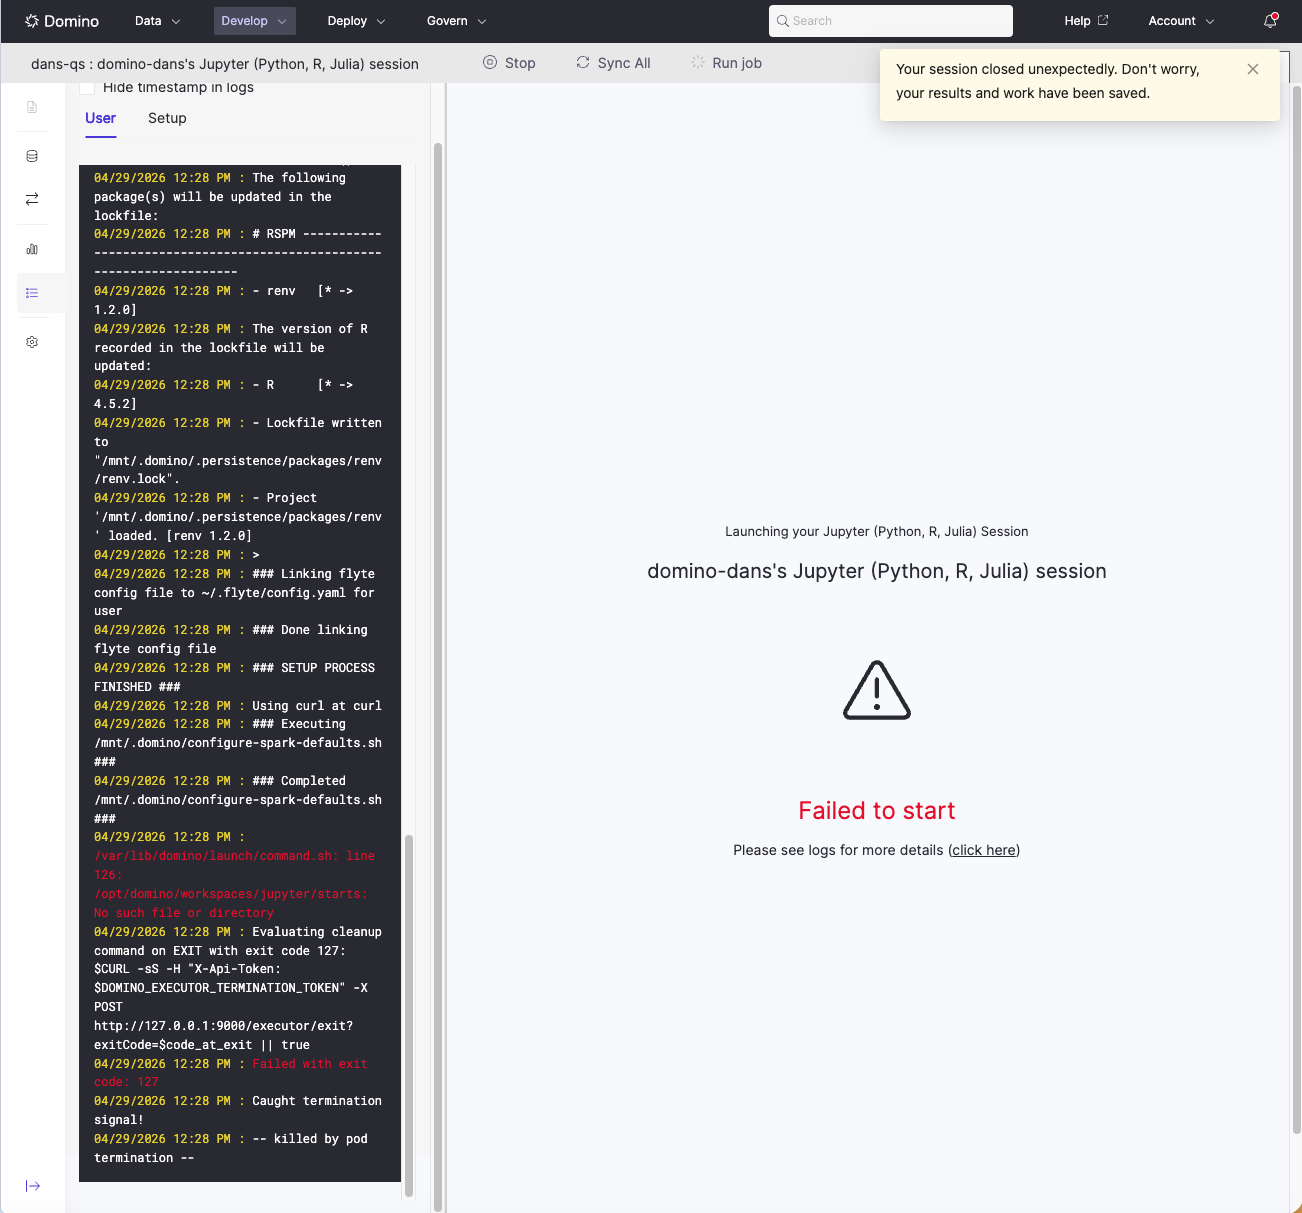1302x1213 pixels.
Task: Click the 'SETUP PROCESS FINISHED' log line
Action: [235, 677]
